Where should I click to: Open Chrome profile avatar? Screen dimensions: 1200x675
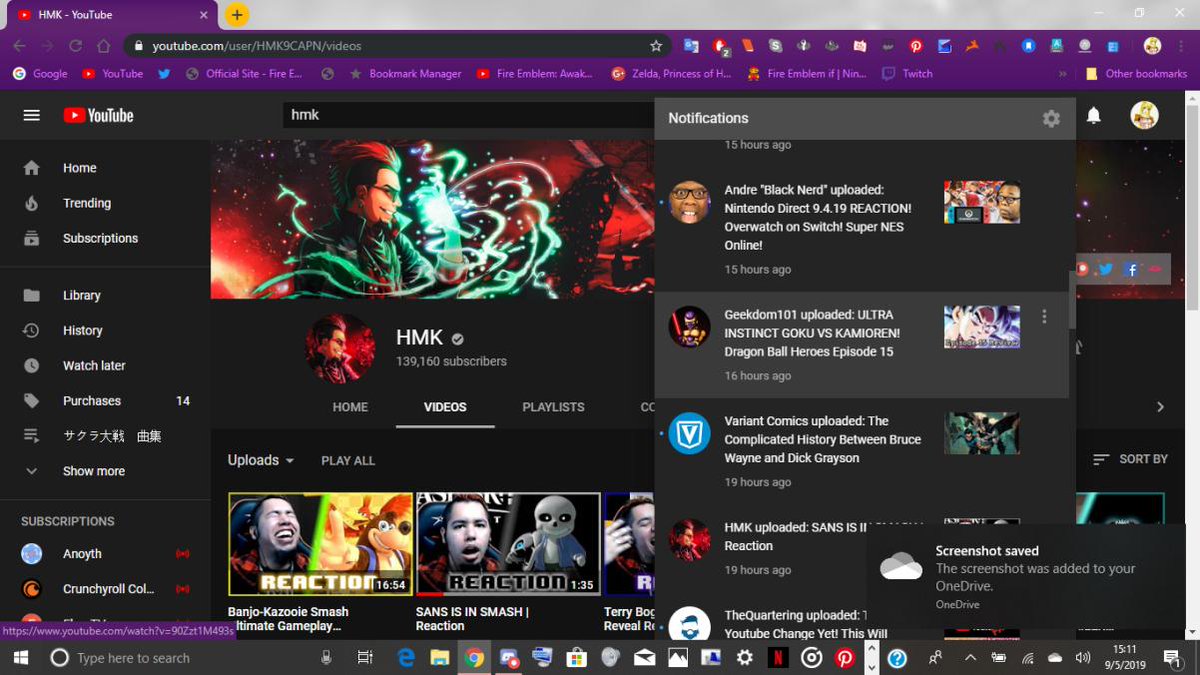(x=1152, y=46)
